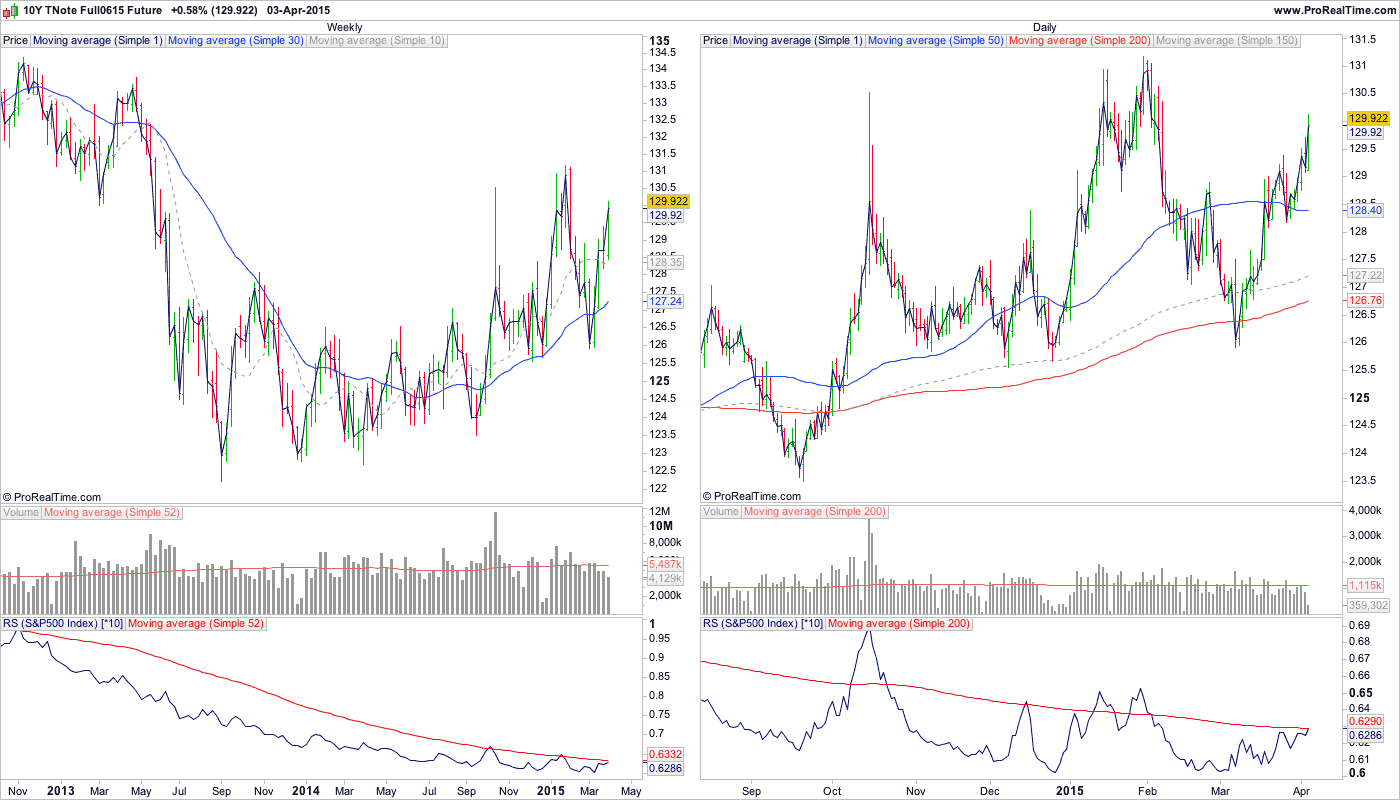Click 2015 on the Weekly time axis
This screenshot has width=1400, height=800.
(x=550, y=791)
